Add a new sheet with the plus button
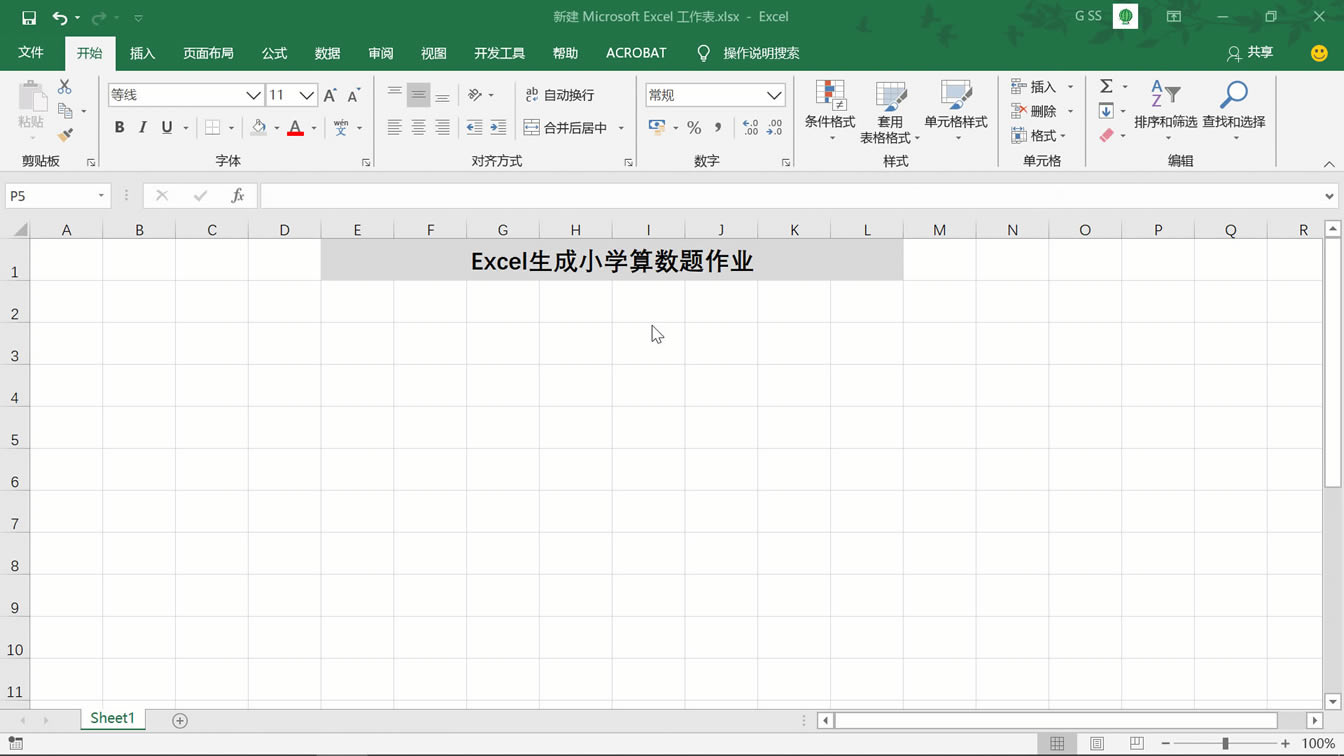 pos(179,718)
